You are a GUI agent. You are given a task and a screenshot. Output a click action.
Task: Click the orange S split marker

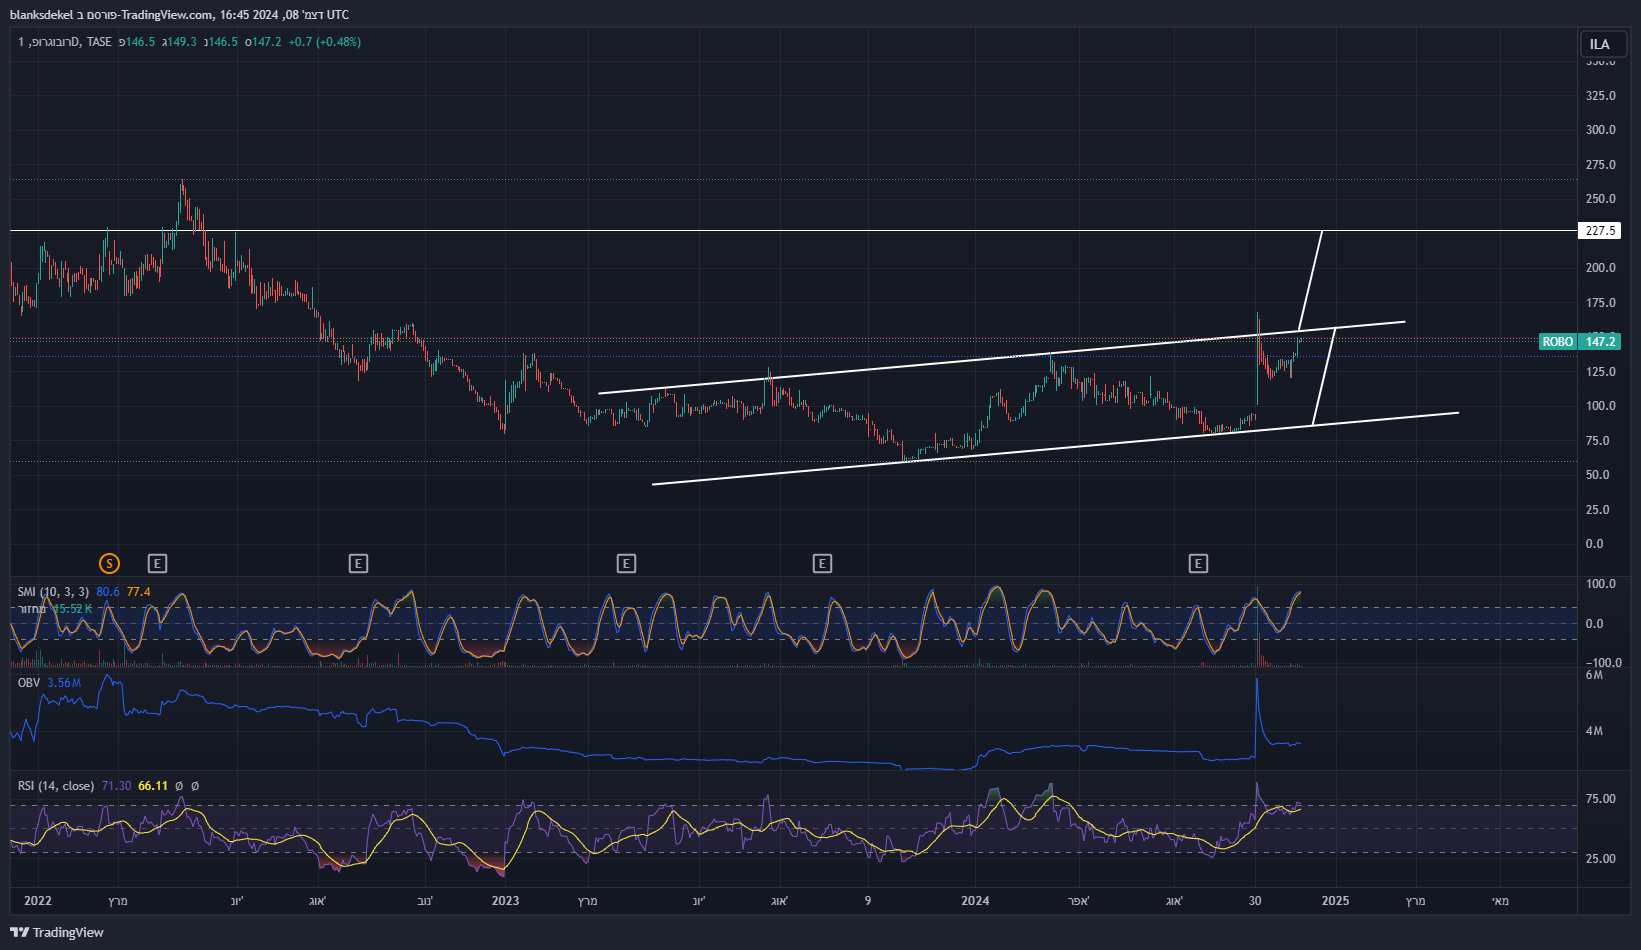click(x=109, y=564)
